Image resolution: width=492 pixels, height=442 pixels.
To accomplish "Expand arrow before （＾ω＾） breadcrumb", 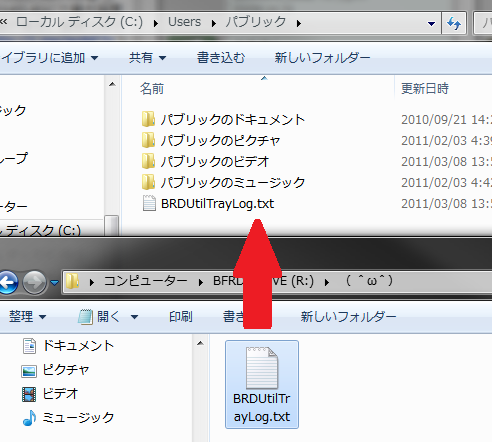I will point(327,282).
